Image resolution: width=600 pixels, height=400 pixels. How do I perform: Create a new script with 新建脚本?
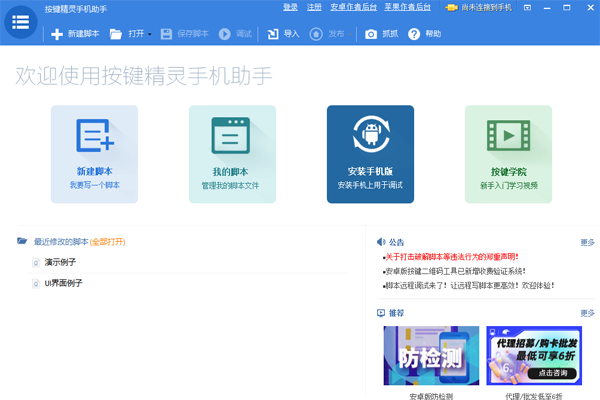click(x=75, y=34)
